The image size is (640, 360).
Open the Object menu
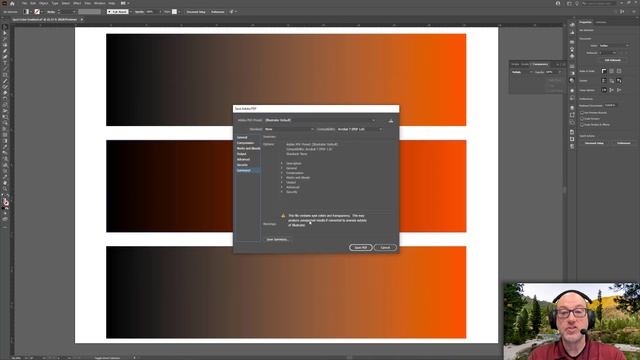coord(44,3)
